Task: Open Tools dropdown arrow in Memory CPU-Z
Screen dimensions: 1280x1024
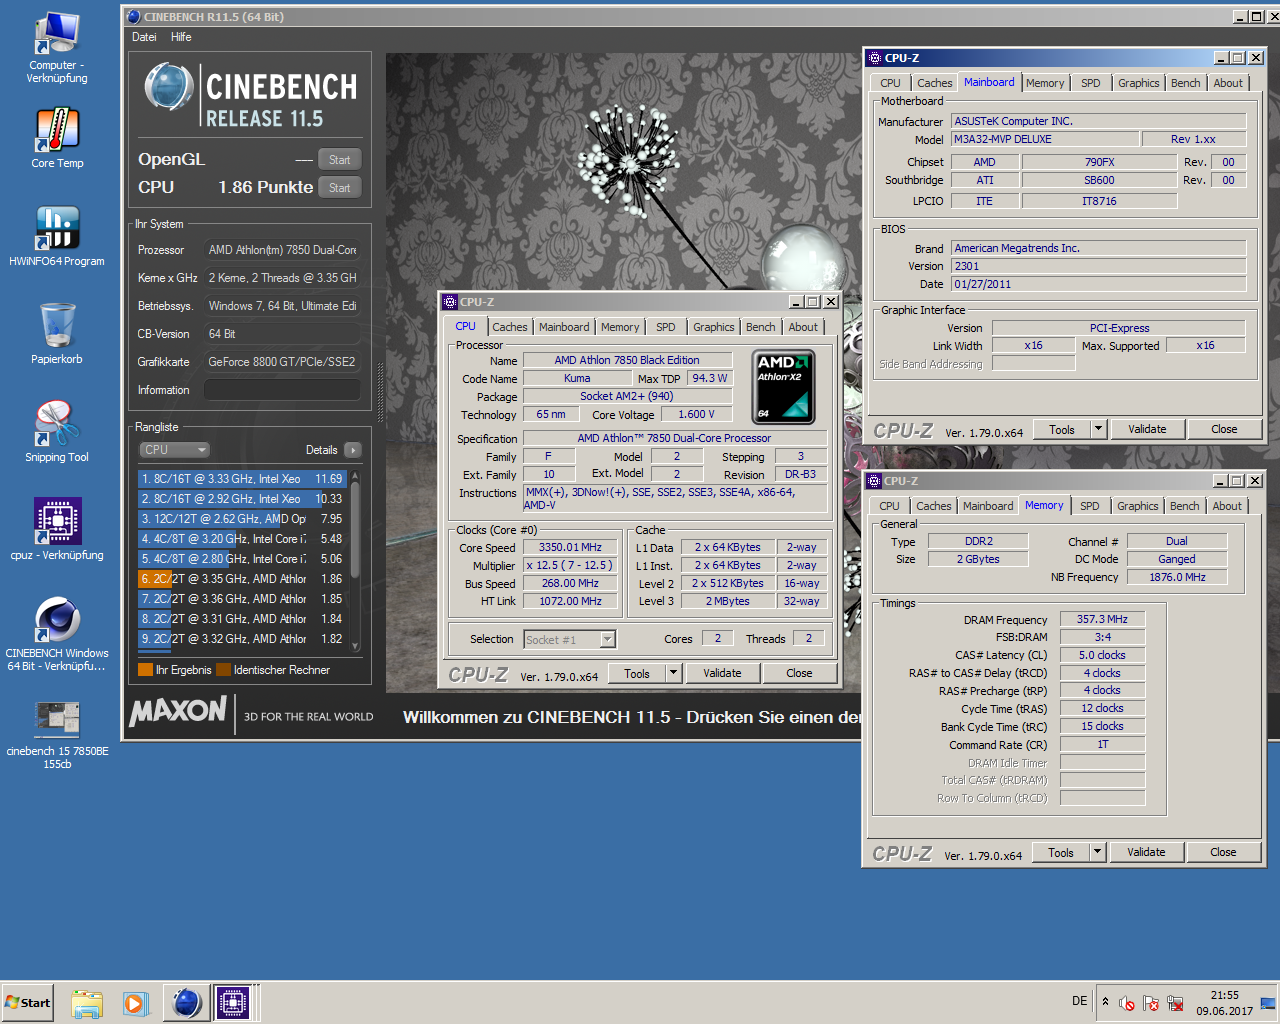Action: [x=1097, y=852]
